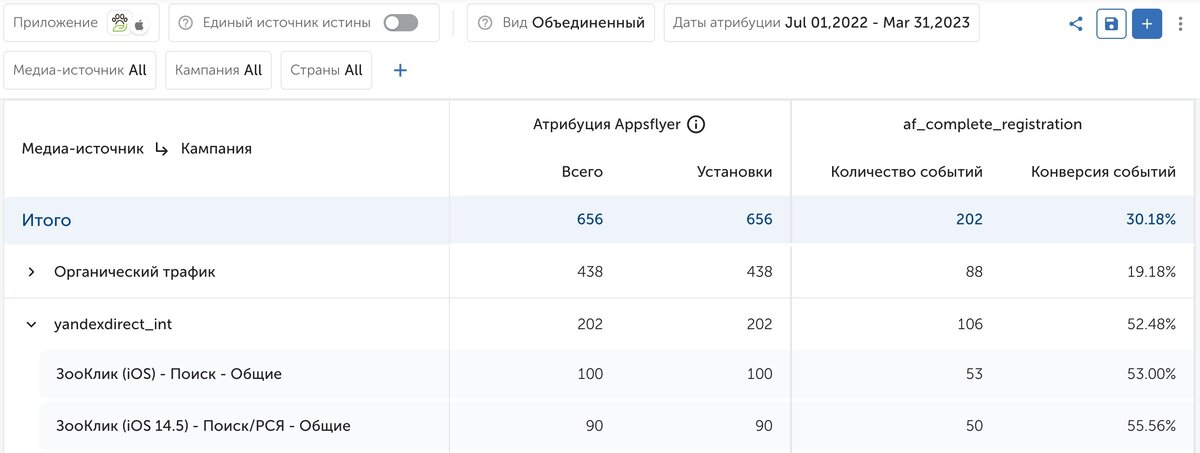Open the Кампания All filter
This screenshot has height=453, width=1200.
(218, 70)
